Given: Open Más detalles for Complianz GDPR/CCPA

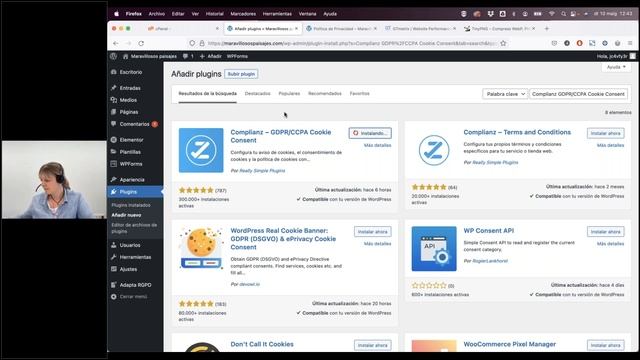Looking at the screenshot, I should point(377,146).
